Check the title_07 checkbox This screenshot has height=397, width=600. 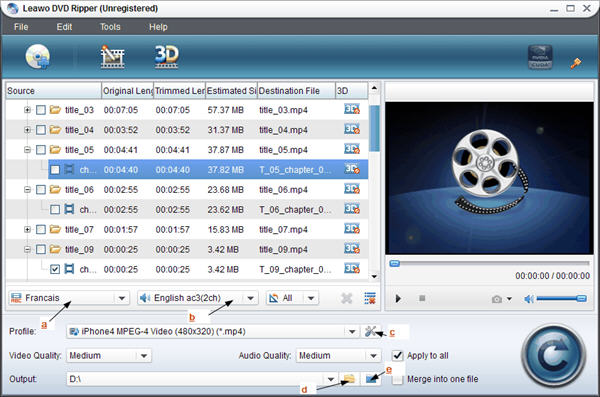tap(41, 230)
